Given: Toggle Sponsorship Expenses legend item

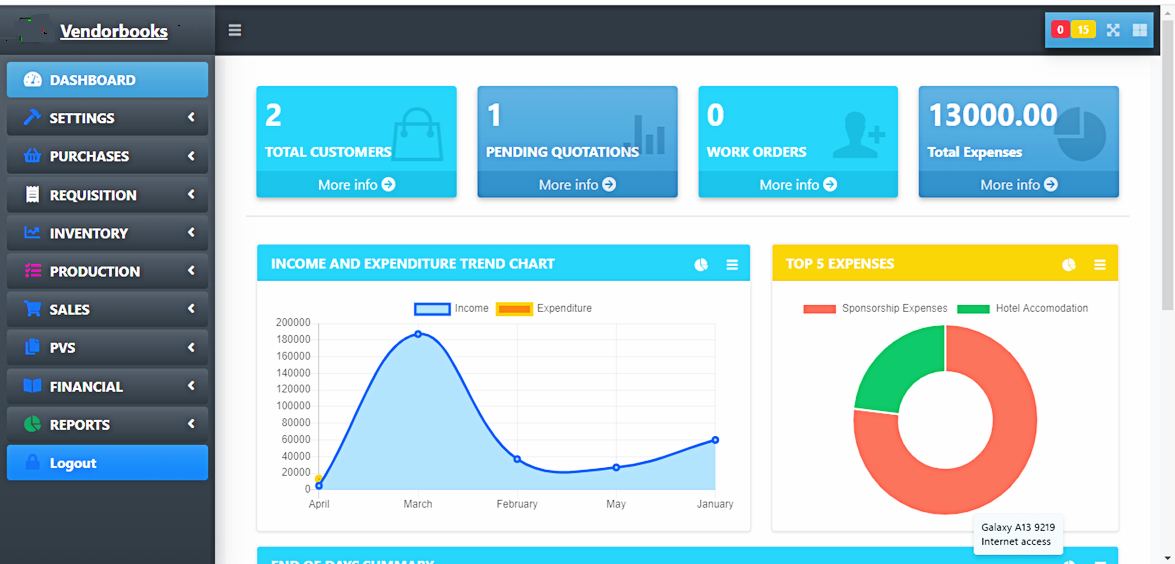Looking at the screenshot, I should tap(876, 309).
